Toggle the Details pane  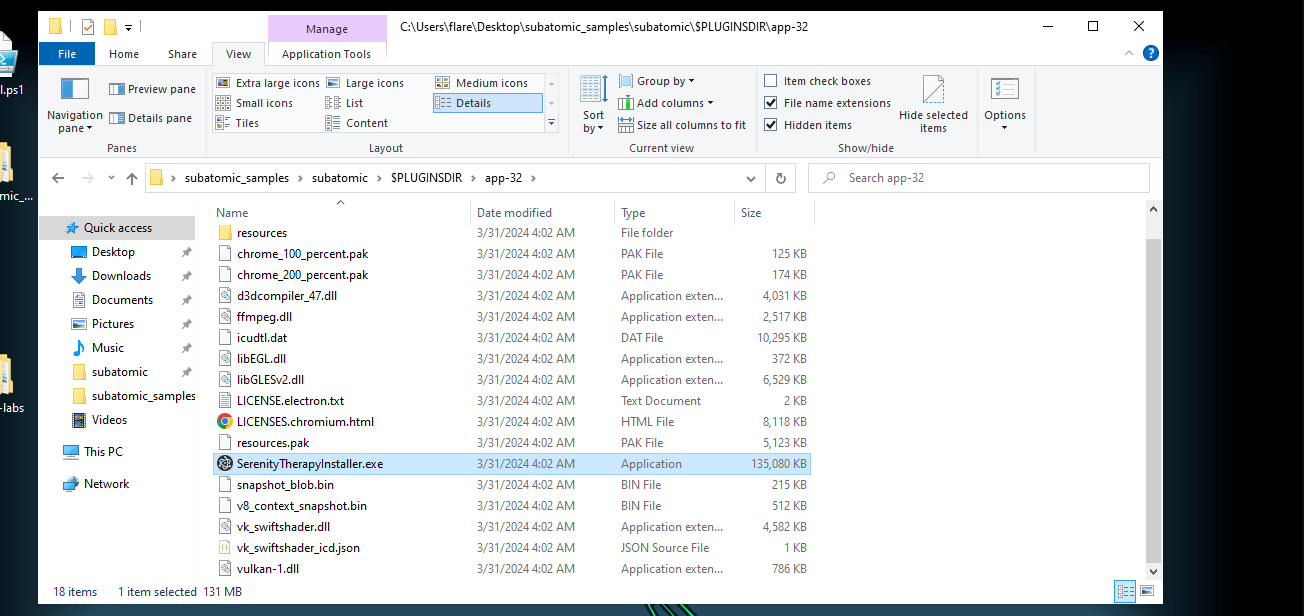151,118
